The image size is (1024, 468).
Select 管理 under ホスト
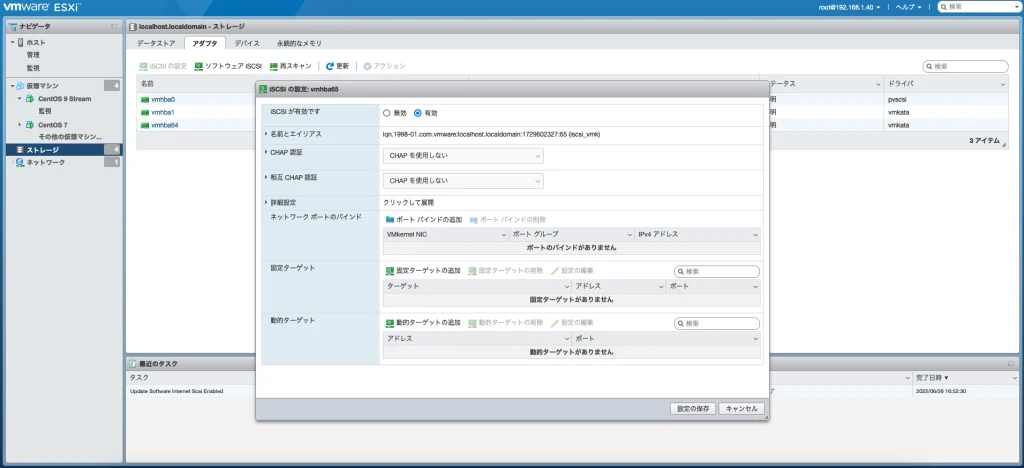click(33, 55)
